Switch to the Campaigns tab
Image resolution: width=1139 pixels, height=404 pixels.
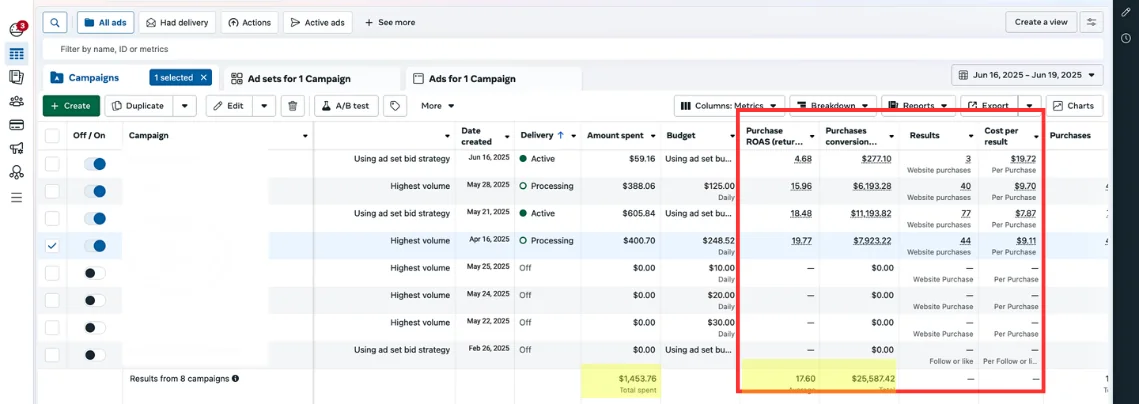tap(94, 78)
